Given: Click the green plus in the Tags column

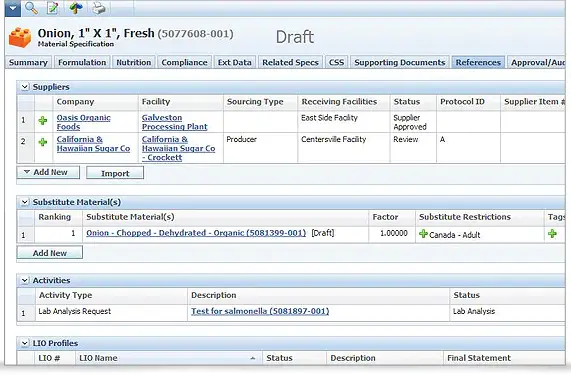Looking at the screenshot, I should click(x=552, y=234).
